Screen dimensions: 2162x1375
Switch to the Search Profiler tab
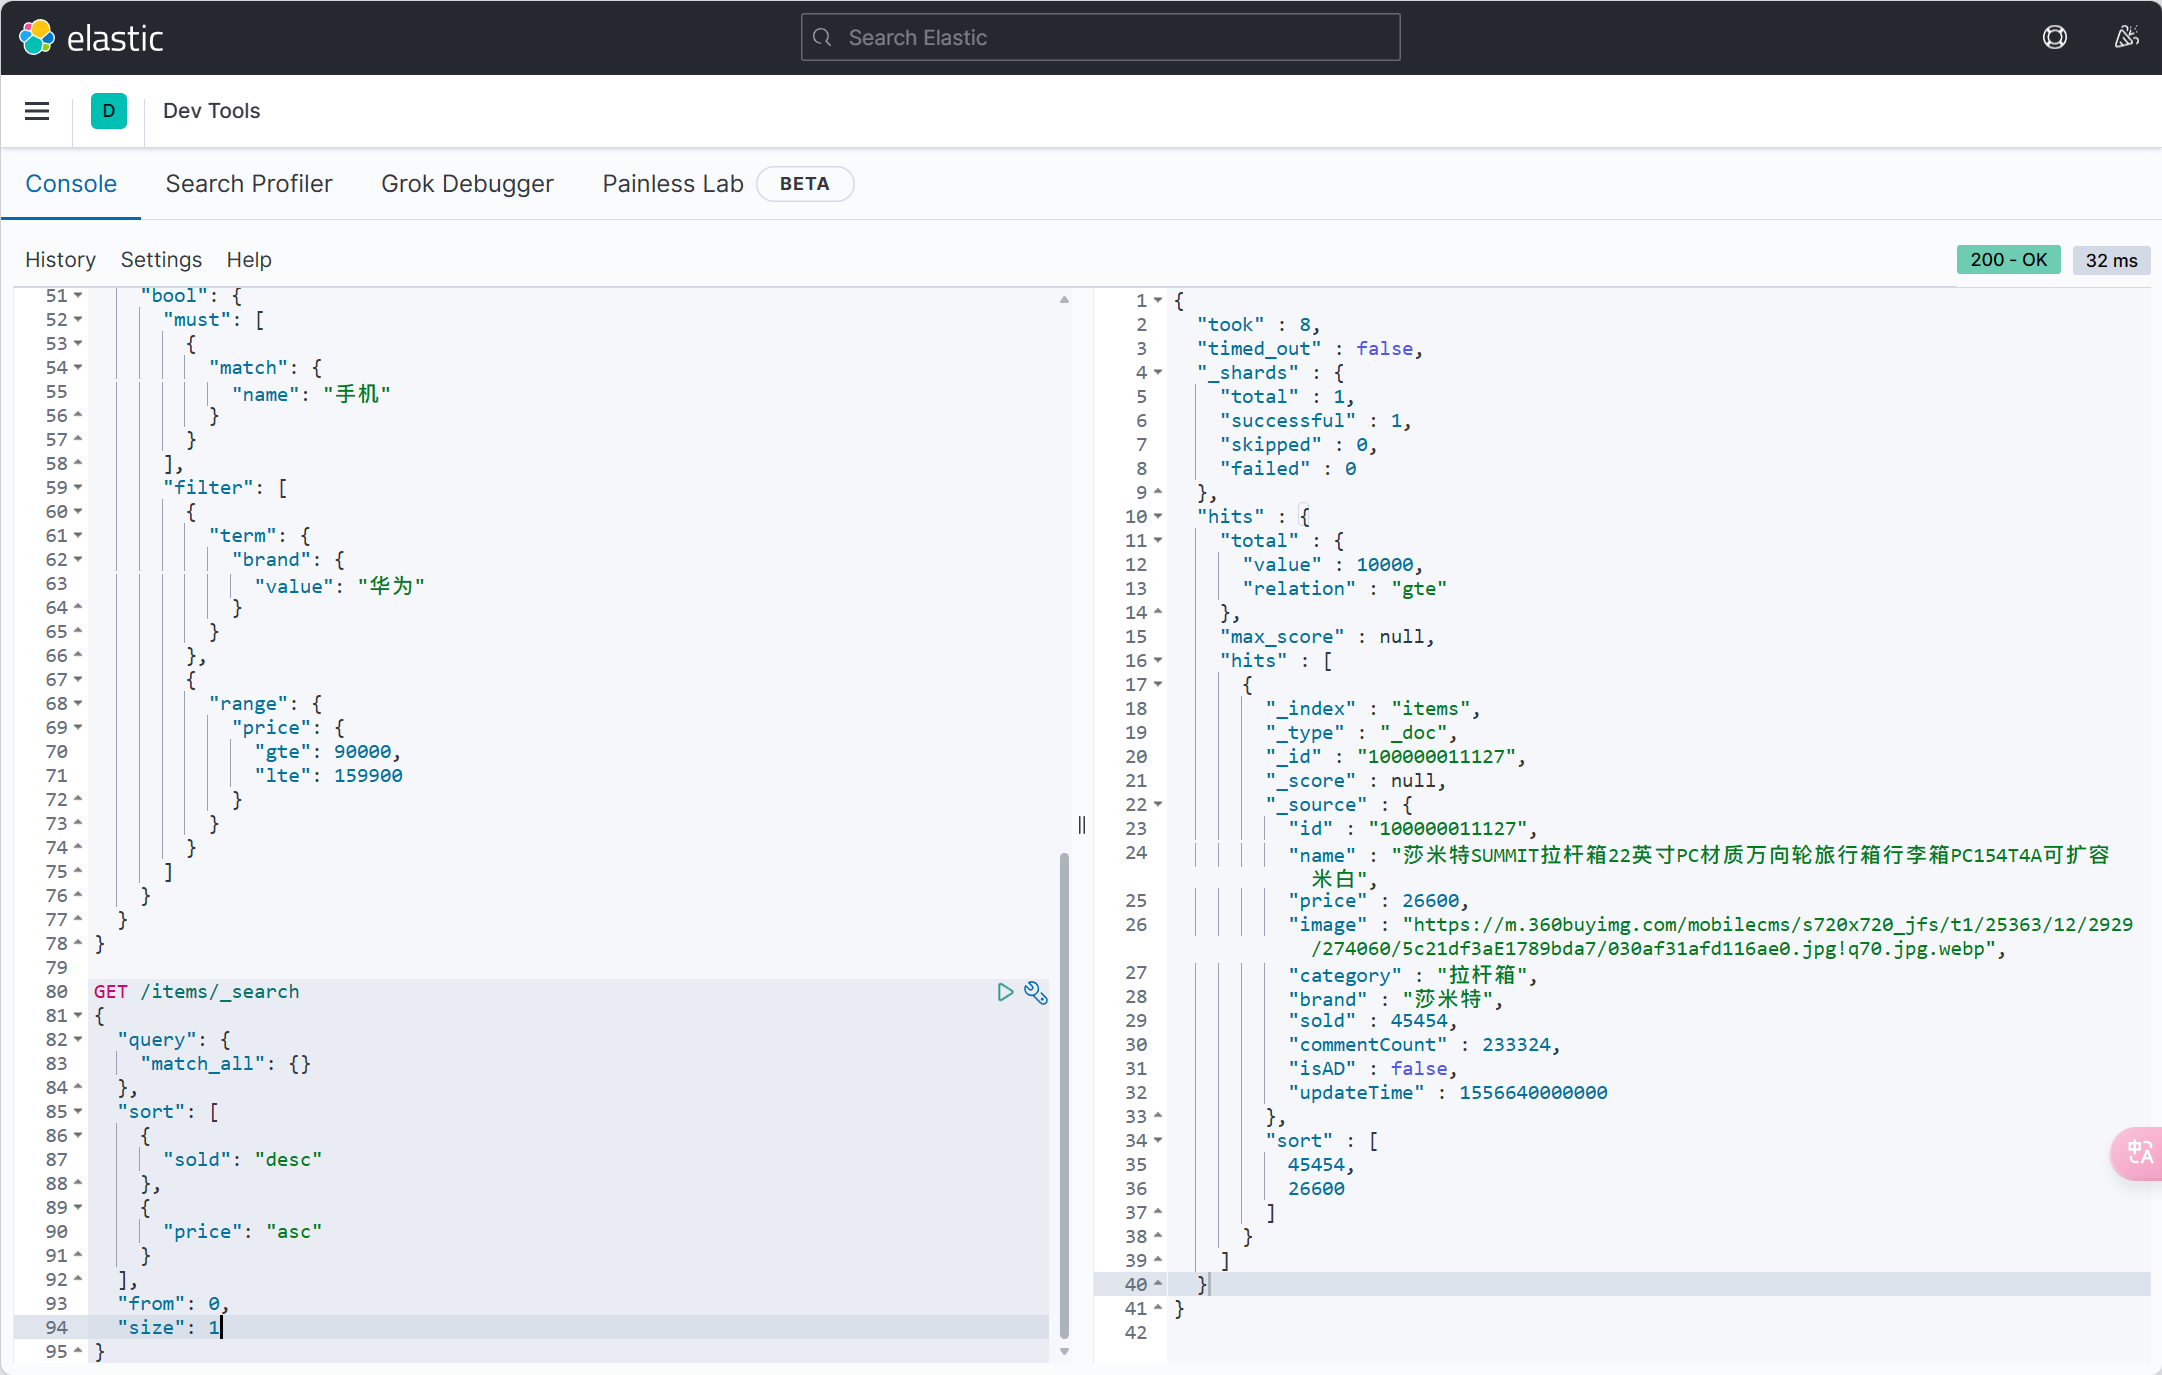point(249,184)
